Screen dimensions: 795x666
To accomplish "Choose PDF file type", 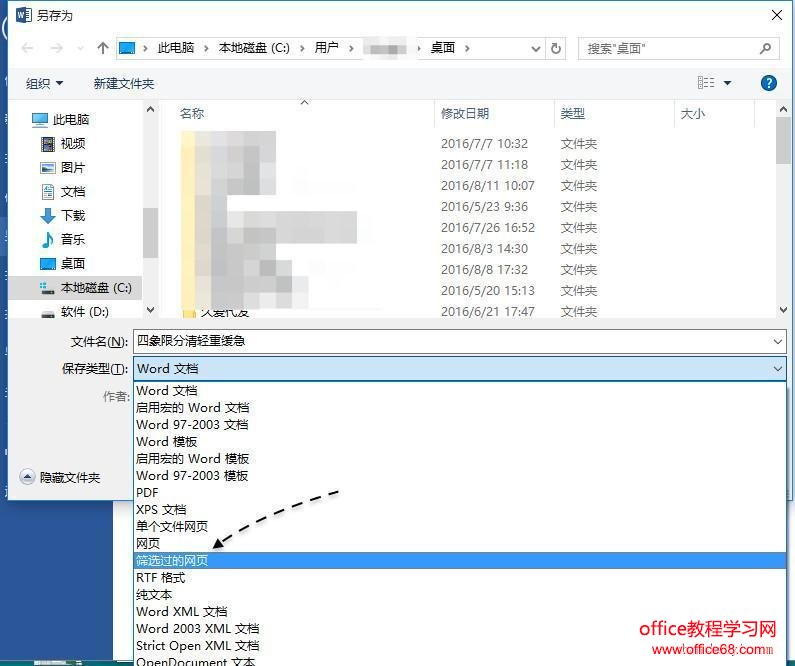I will point(460,493).
